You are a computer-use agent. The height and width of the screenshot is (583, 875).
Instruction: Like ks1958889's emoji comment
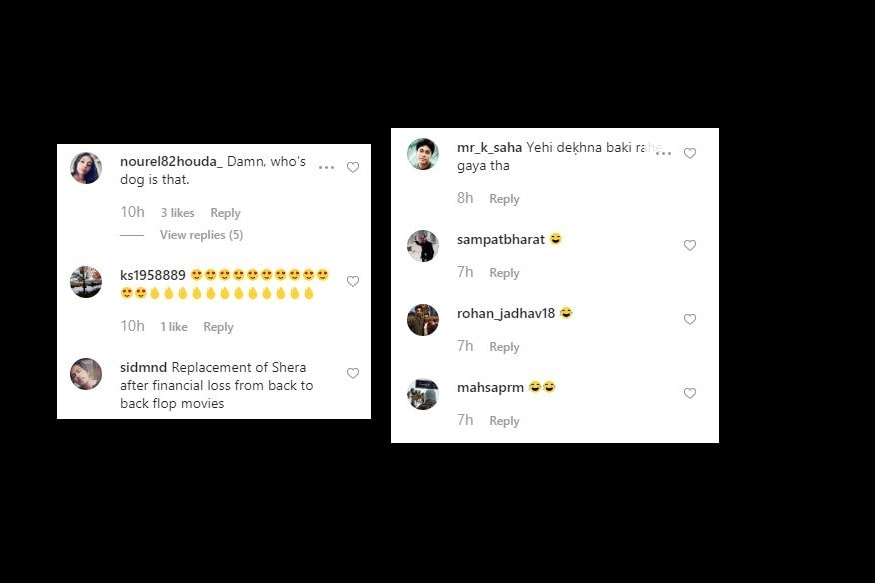pos(353,281)
